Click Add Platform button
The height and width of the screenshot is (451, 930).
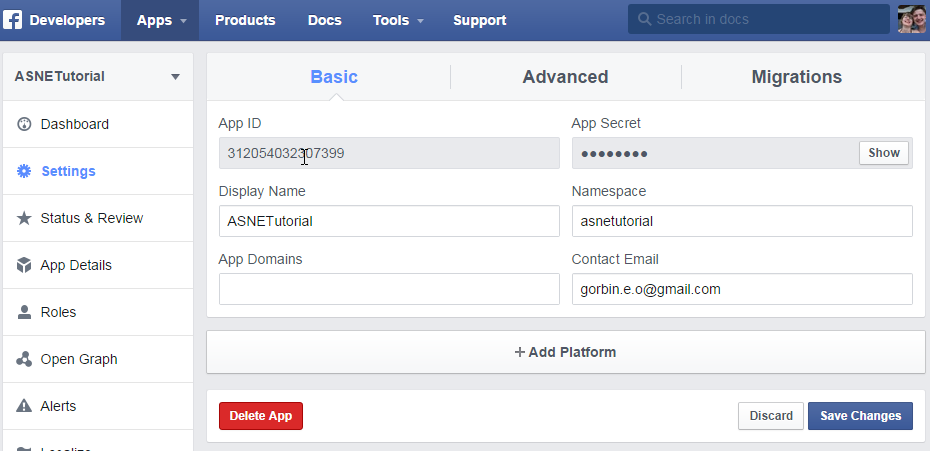565,352
